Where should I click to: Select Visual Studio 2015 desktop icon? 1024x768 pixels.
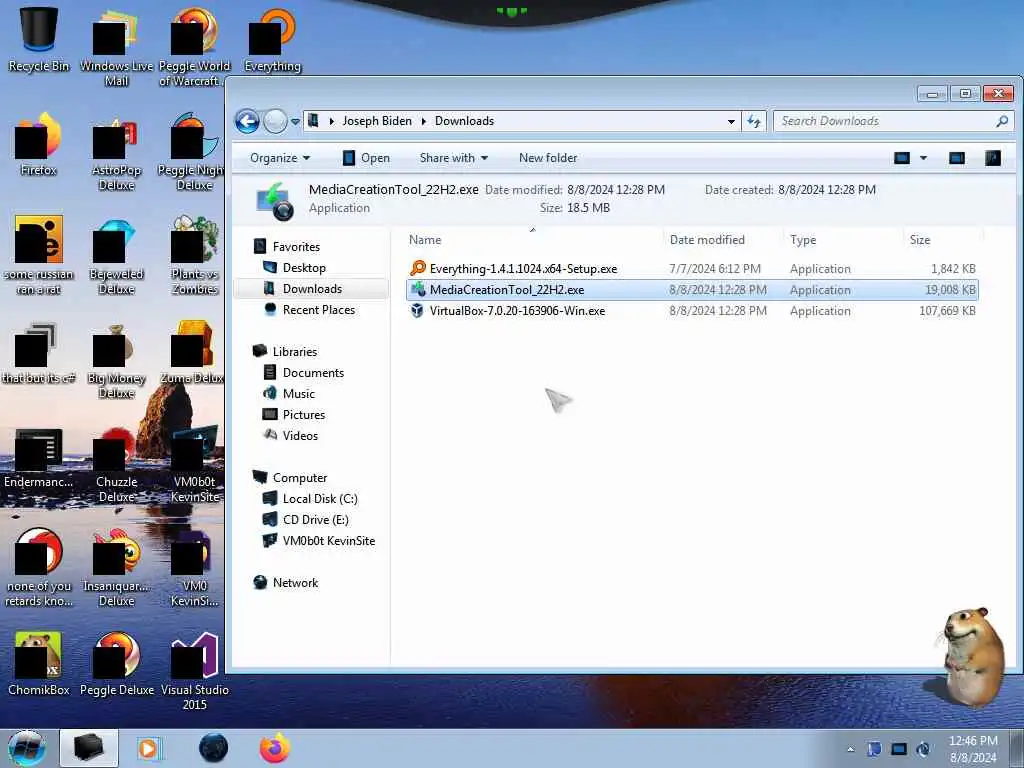(194, 672)
